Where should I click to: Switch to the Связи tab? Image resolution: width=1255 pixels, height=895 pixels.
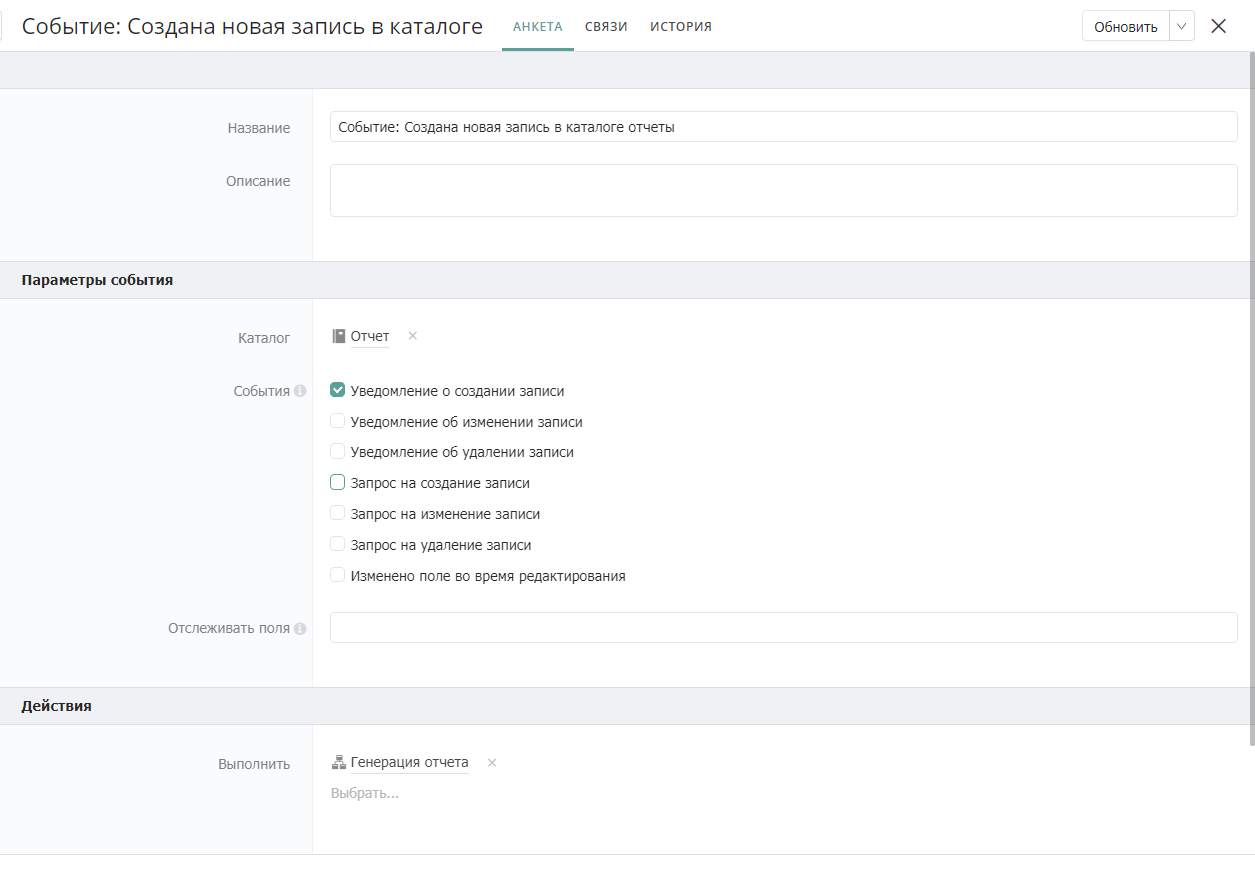pyautogui.click(x=606, y=27)
